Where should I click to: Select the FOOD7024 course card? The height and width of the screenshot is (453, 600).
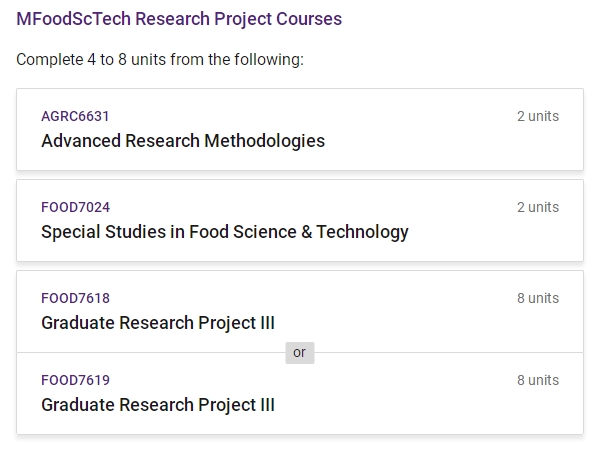[300, 220]
